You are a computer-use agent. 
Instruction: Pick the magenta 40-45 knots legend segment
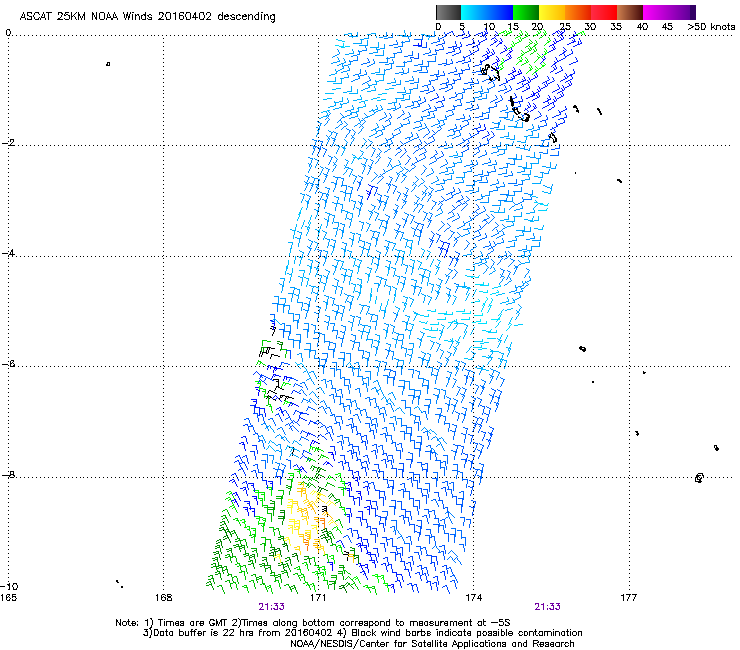[x=656, y=12]
